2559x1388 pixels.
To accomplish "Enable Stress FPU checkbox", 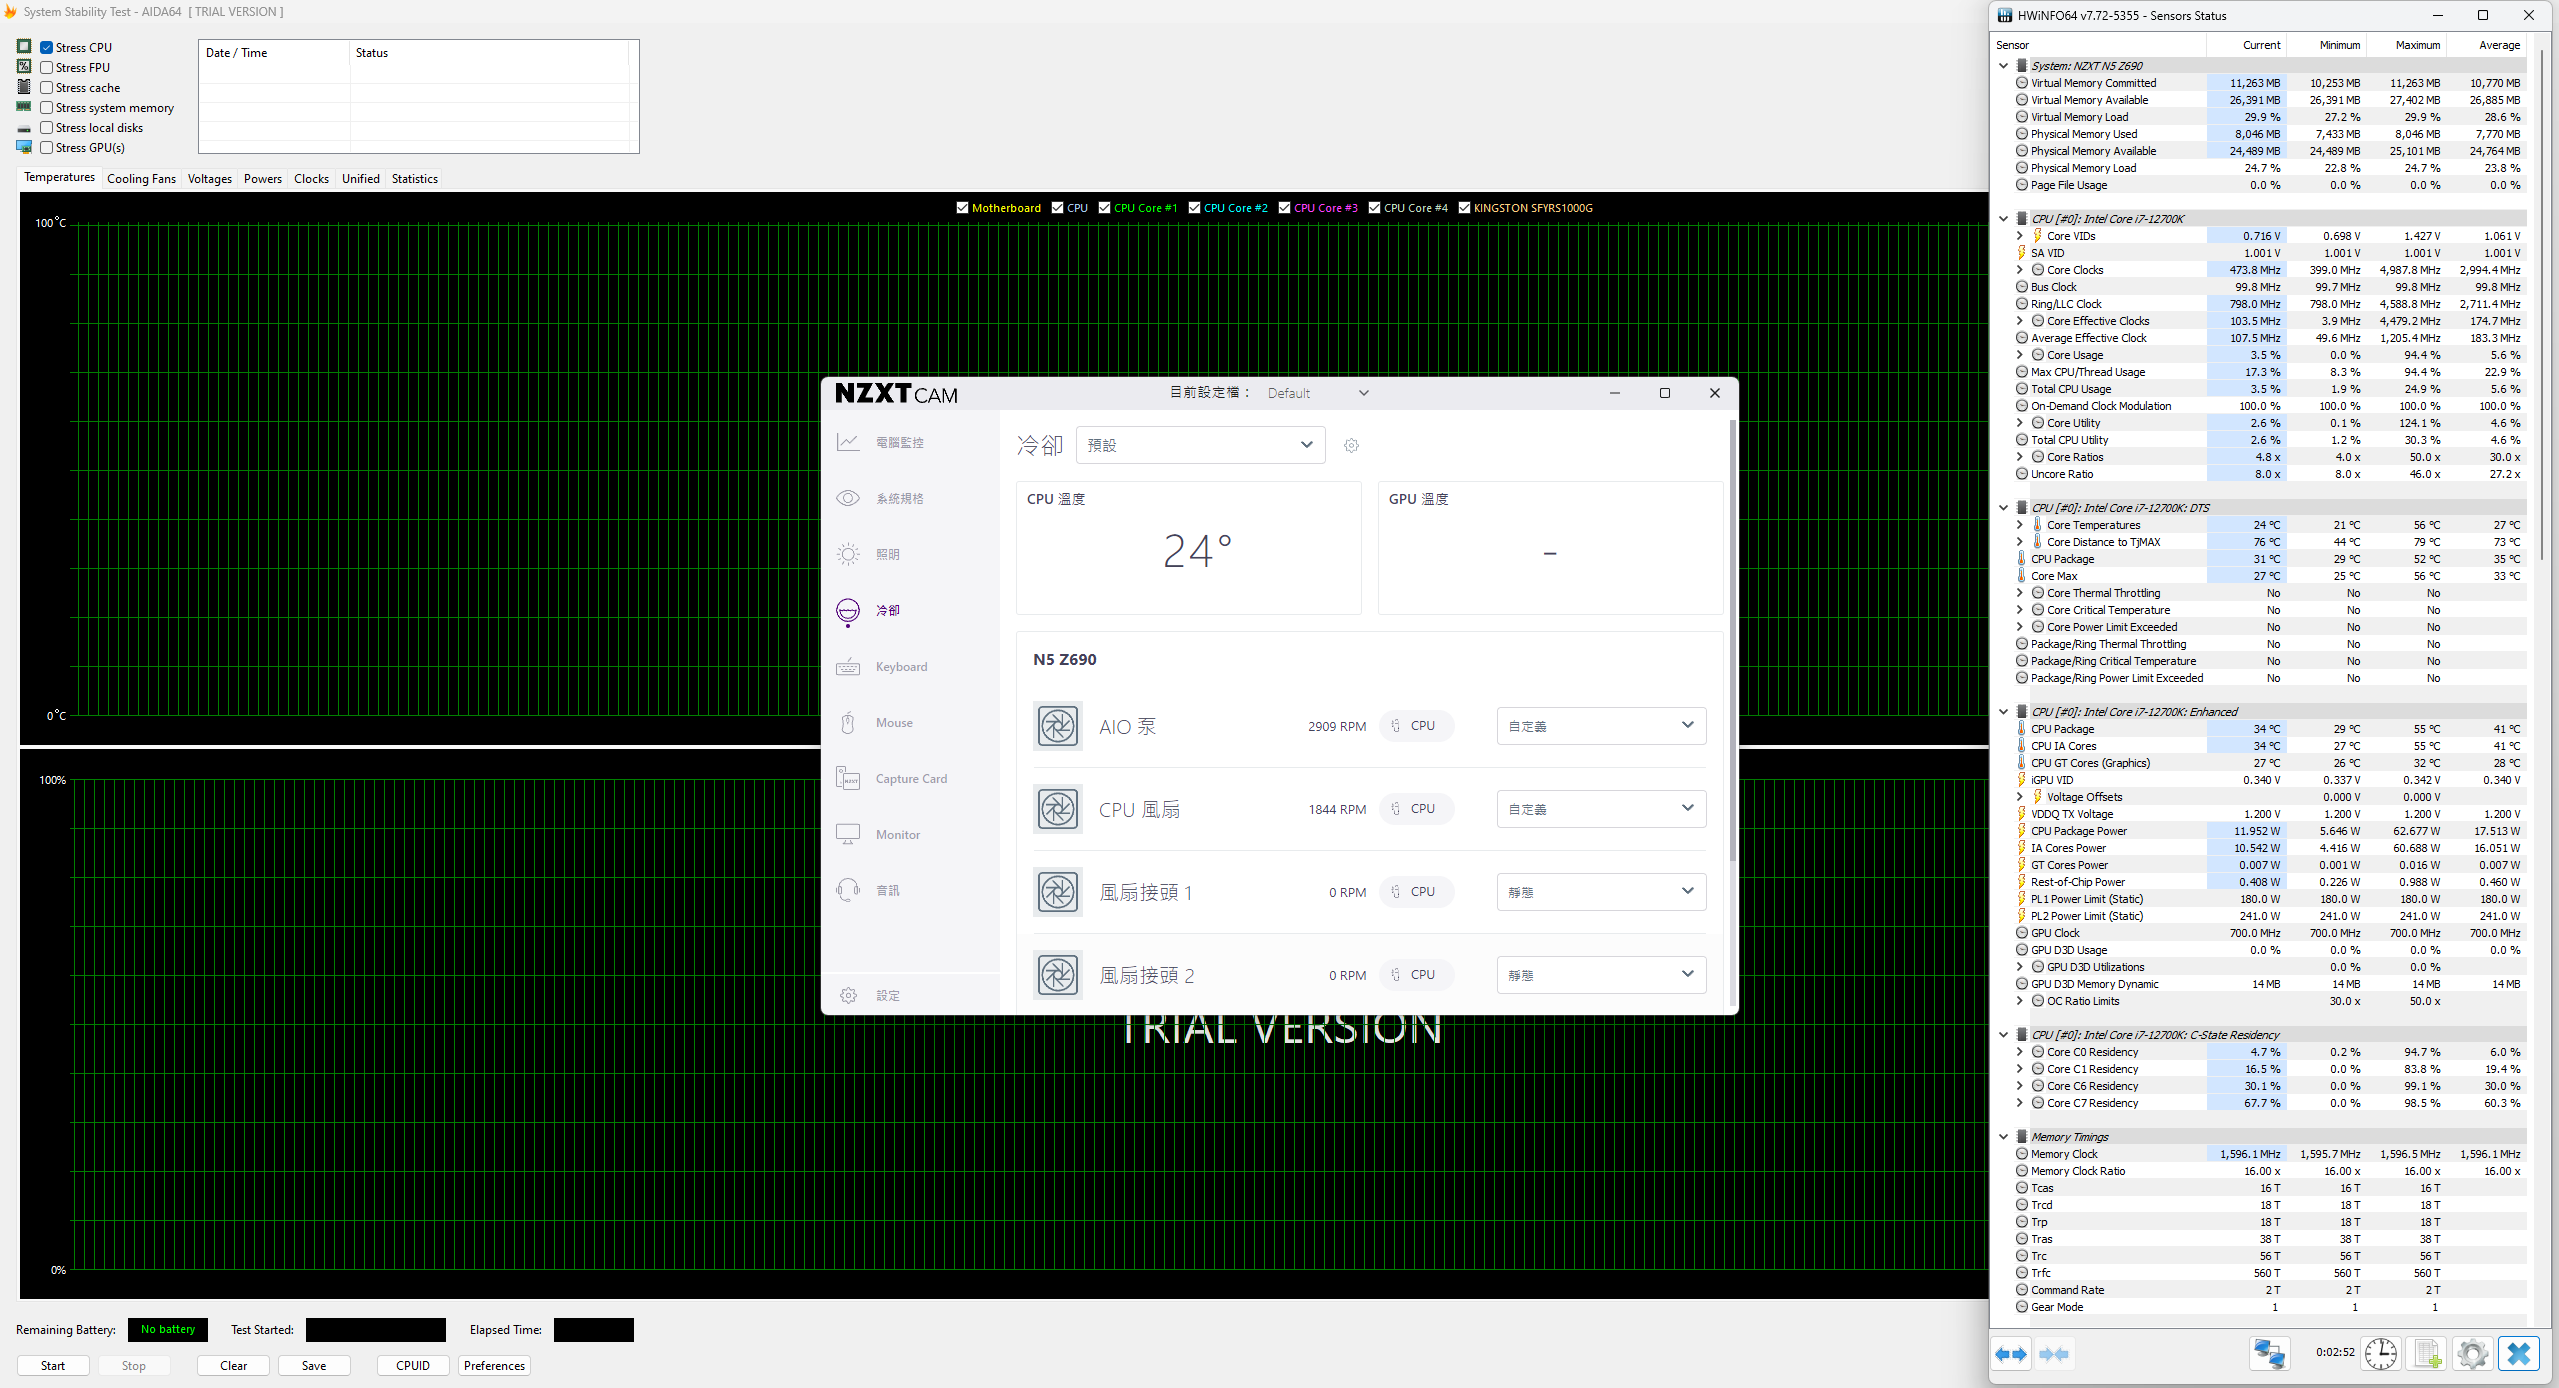I will (x=47, y=67).
